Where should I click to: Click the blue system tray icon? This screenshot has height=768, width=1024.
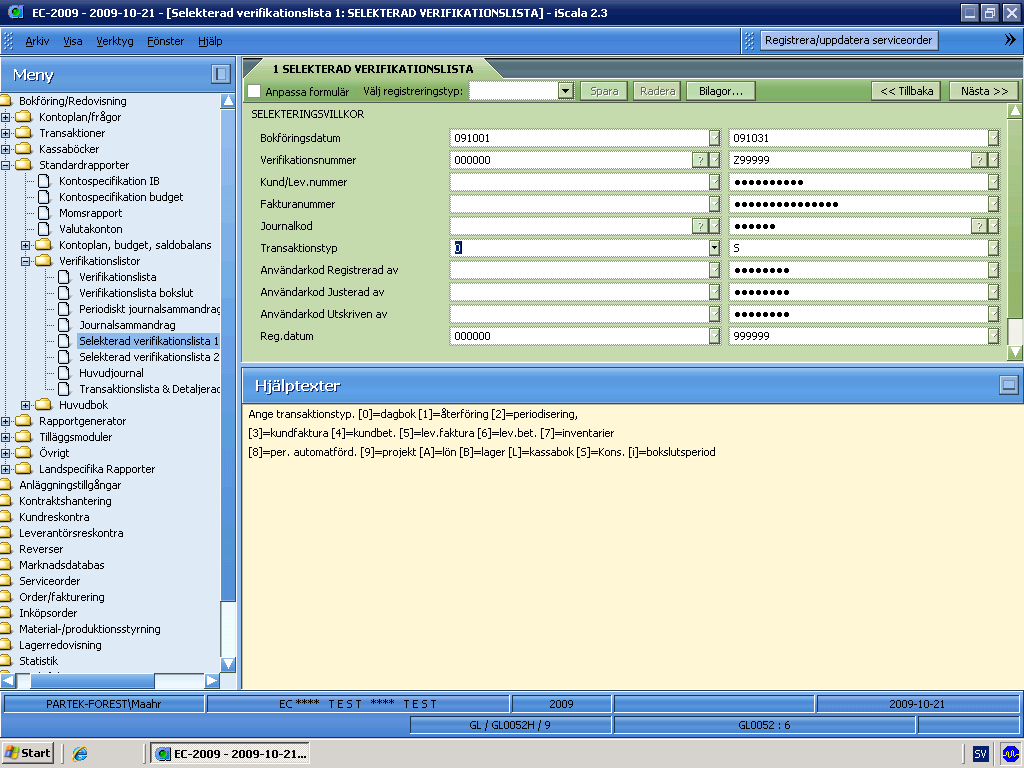tap(1010, 754)
